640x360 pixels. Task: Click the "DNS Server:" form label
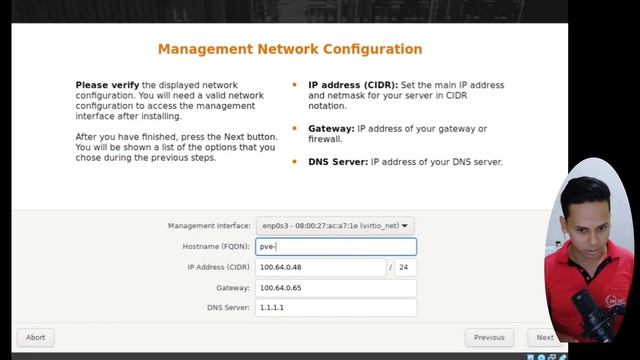[228, 308]
